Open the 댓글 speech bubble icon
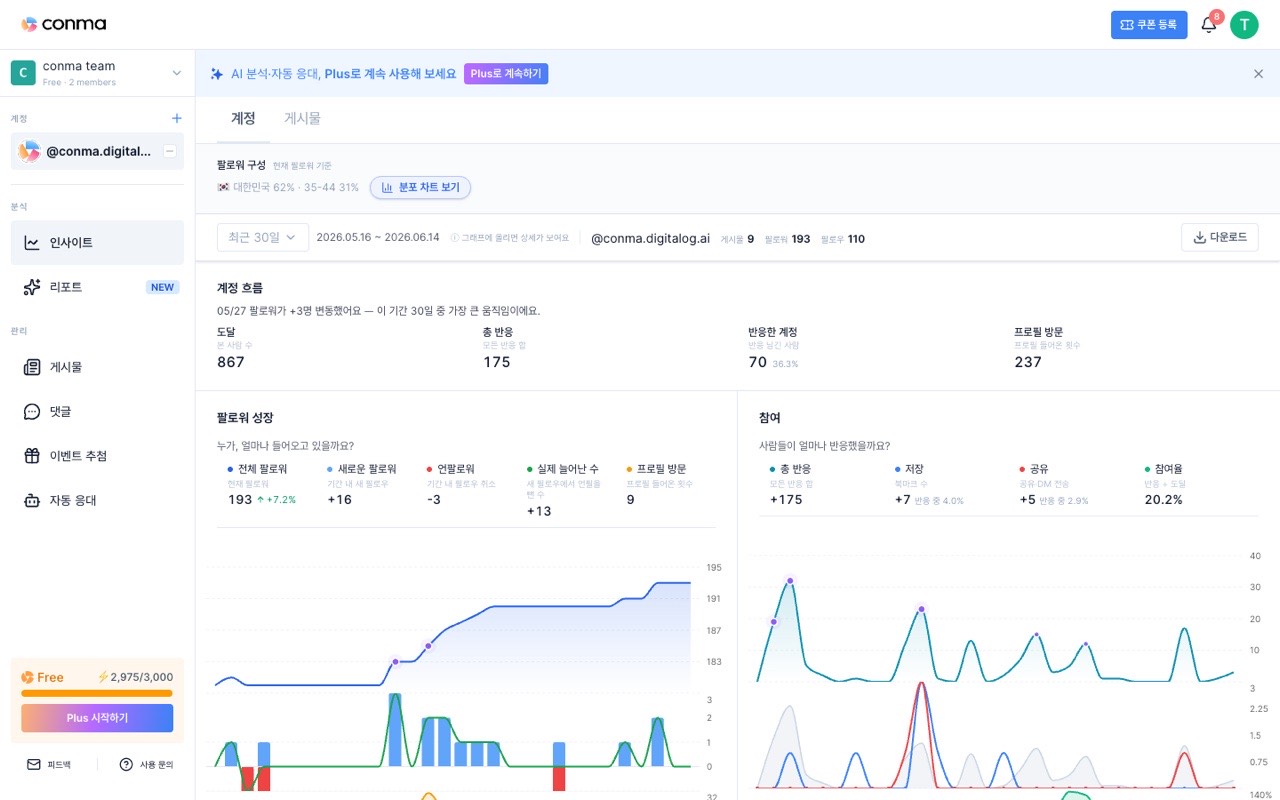The image size is (1280, 800). (x=32, y=411)
